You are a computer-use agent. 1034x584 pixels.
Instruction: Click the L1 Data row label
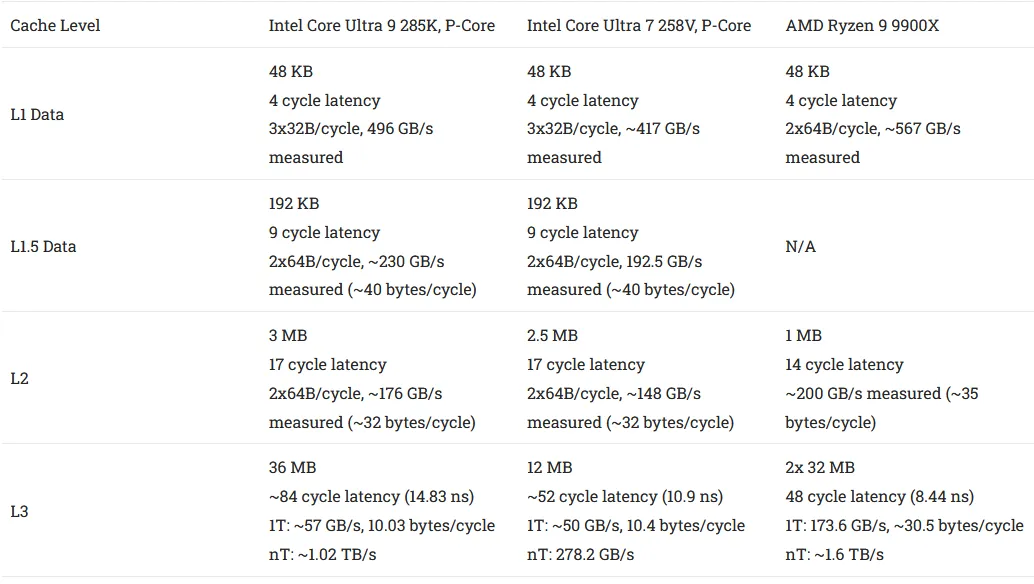(37, 115)
